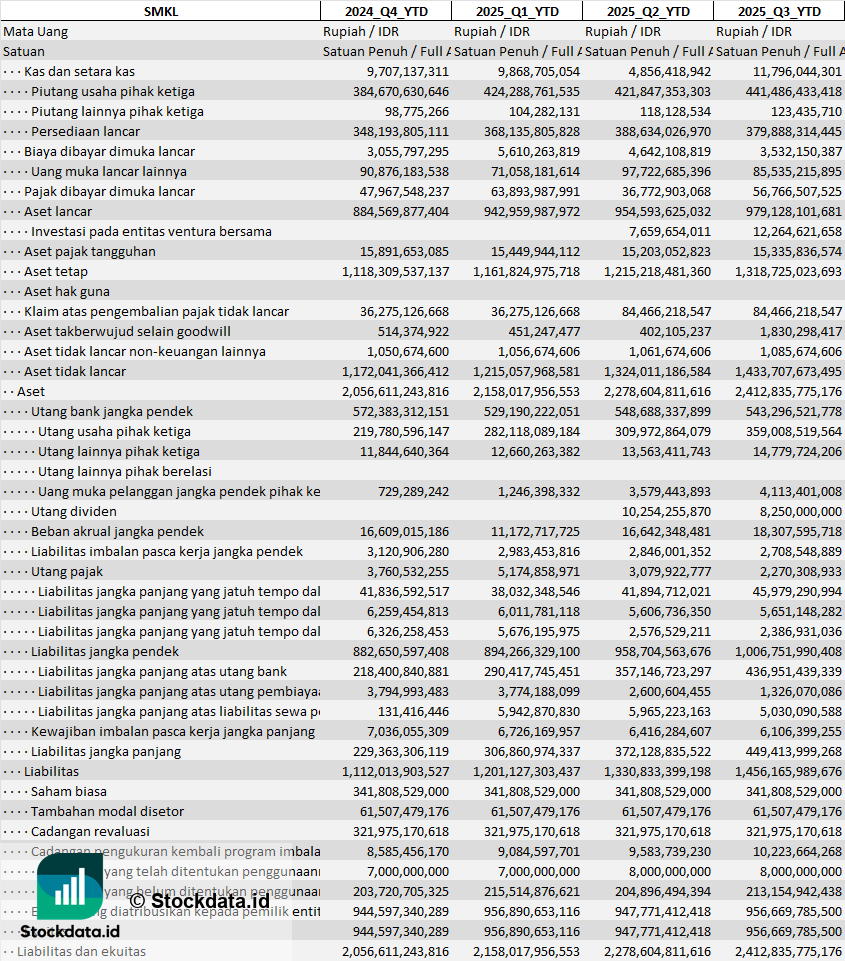Select Aset lancar total 942,959,987,972
Screen dimensions: 845x961
(x=532, y=211)
